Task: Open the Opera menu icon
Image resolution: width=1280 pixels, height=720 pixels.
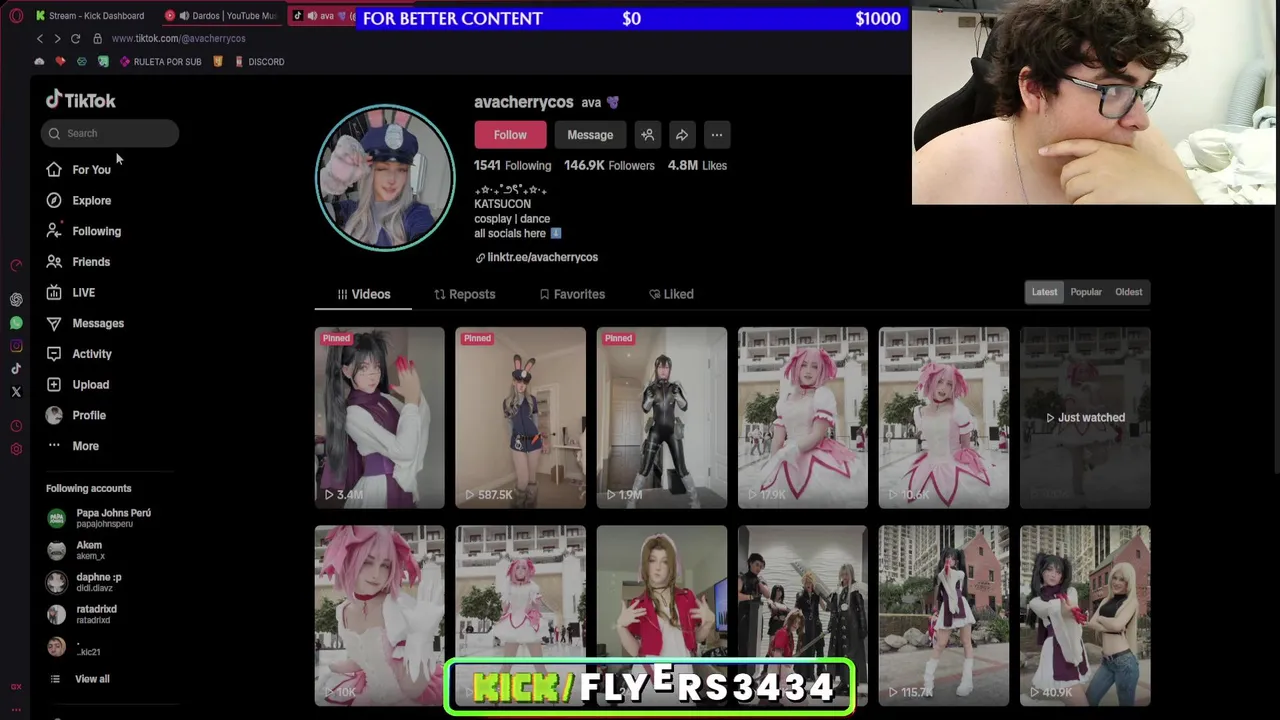Action: (x=16, y=16)
